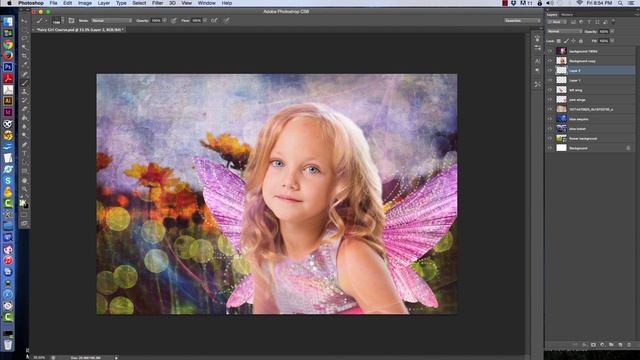This screenshot has width=640, height=360.
Task: Open the Tool Presets collapsed panel icon
Action: [x=538, y=84]
